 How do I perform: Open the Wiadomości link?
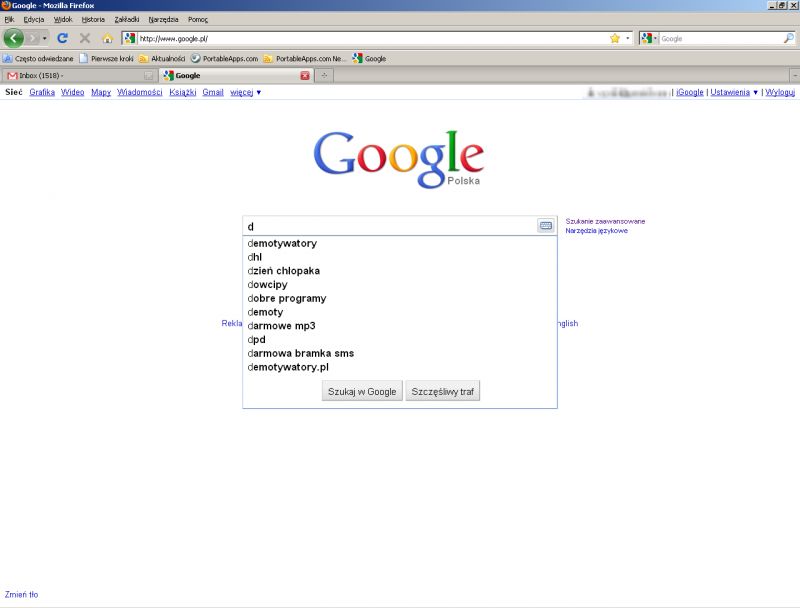pyautogui.click(x=140, y=92)
